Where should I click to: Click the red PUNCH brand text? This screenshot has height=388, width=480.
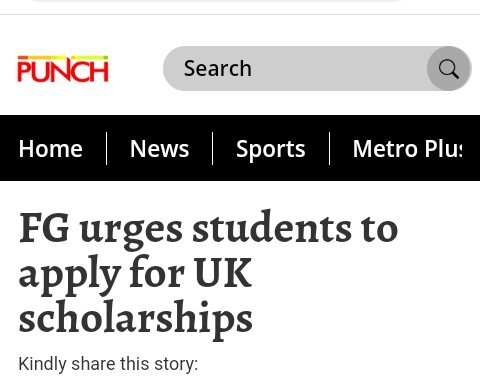click(x=63, y=71)
